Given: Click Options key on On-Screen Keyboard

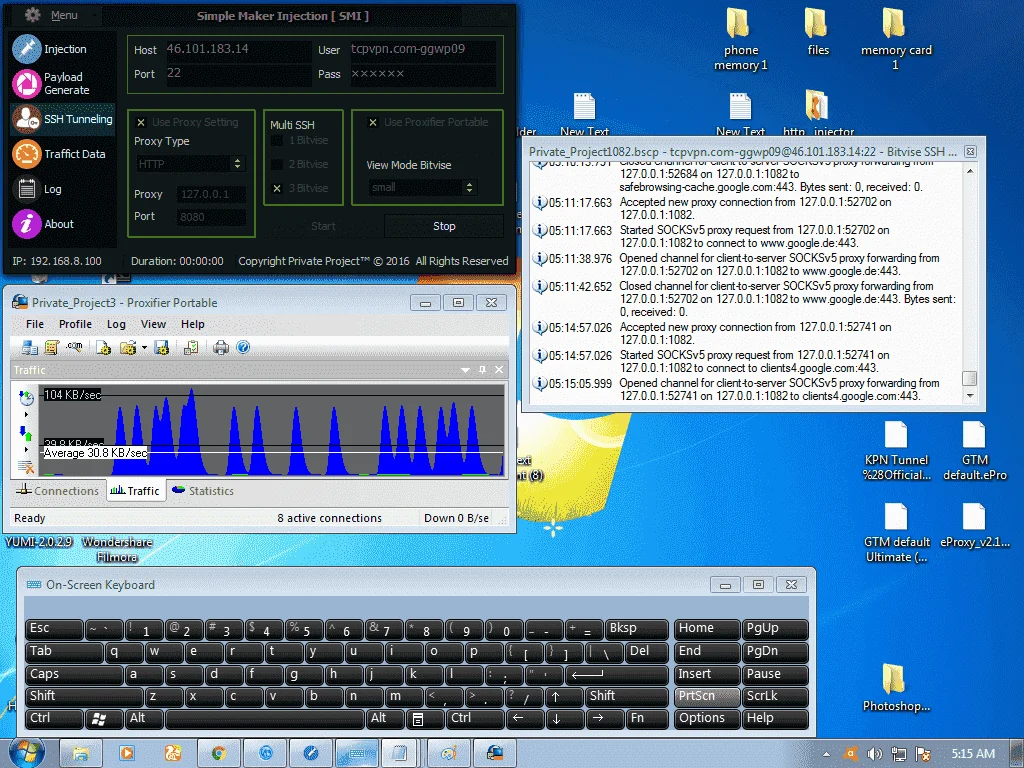Looking at the screenshot, I should coord(707,718).
